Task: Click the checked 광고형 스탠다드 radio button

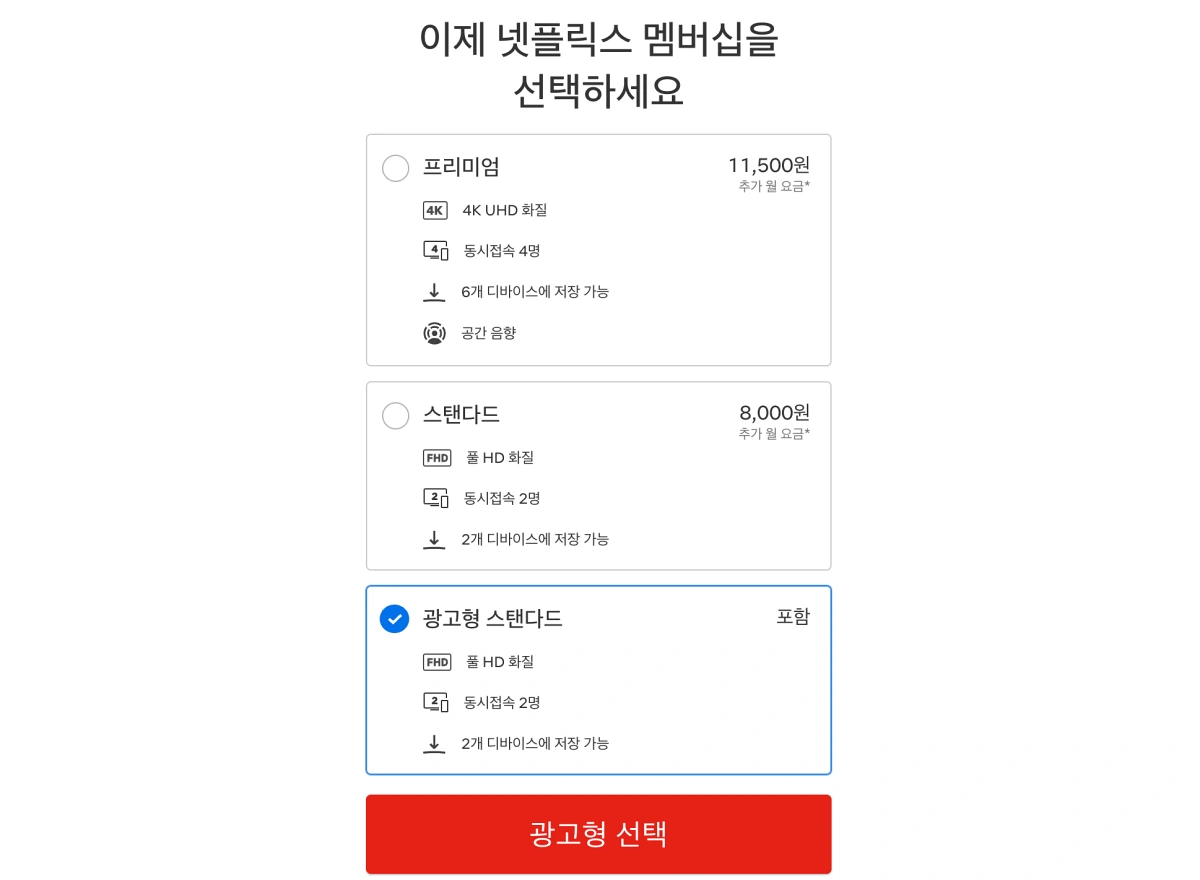Action: tap(394, 619)
